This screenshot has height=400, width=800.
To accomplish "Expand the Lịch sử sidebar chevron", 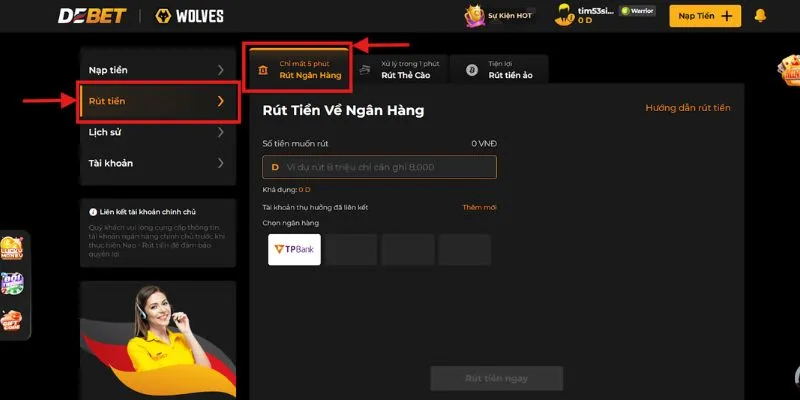I will point(220,132).
